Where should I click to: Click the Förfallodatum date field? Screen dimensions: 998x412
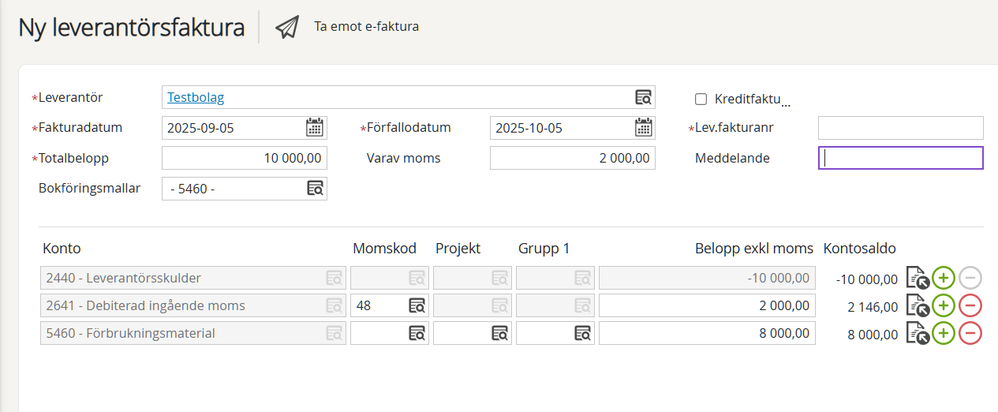coord(573,128)
